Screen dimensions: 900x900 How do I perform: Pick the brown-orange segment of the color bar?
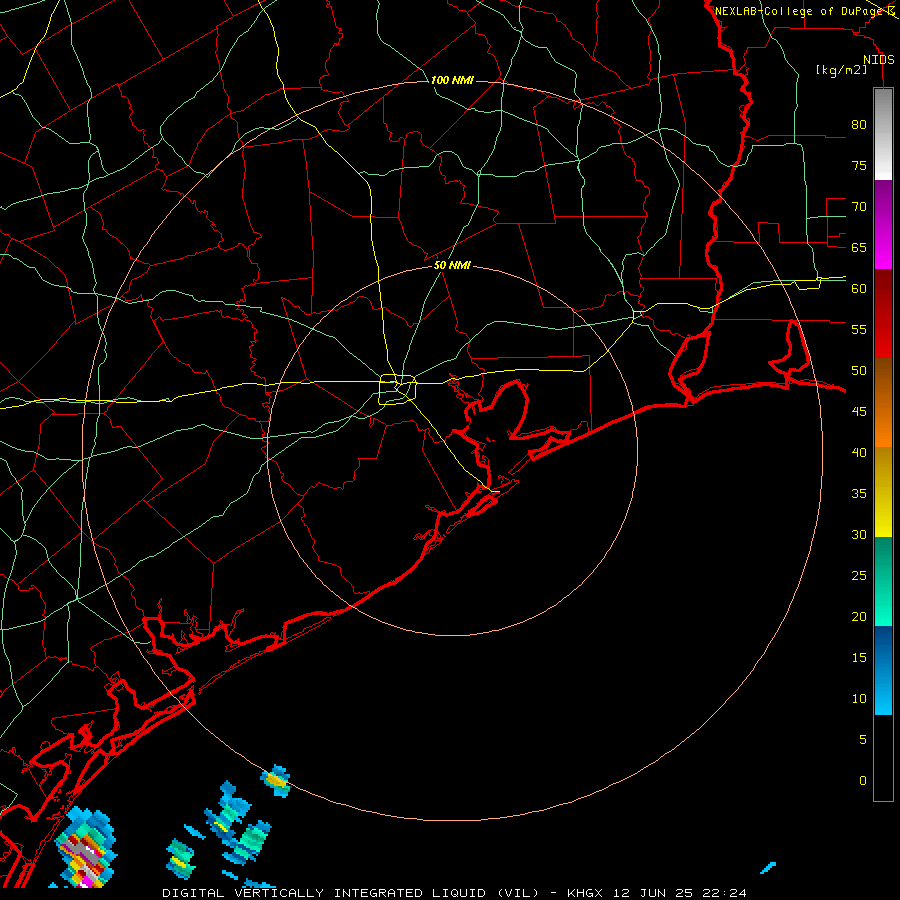[883, 402]
